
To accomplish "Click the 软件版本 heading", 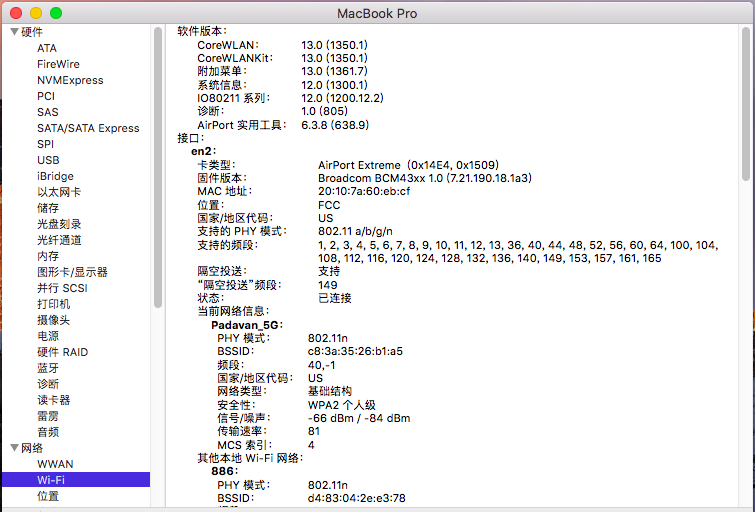I will pos(202,31).
